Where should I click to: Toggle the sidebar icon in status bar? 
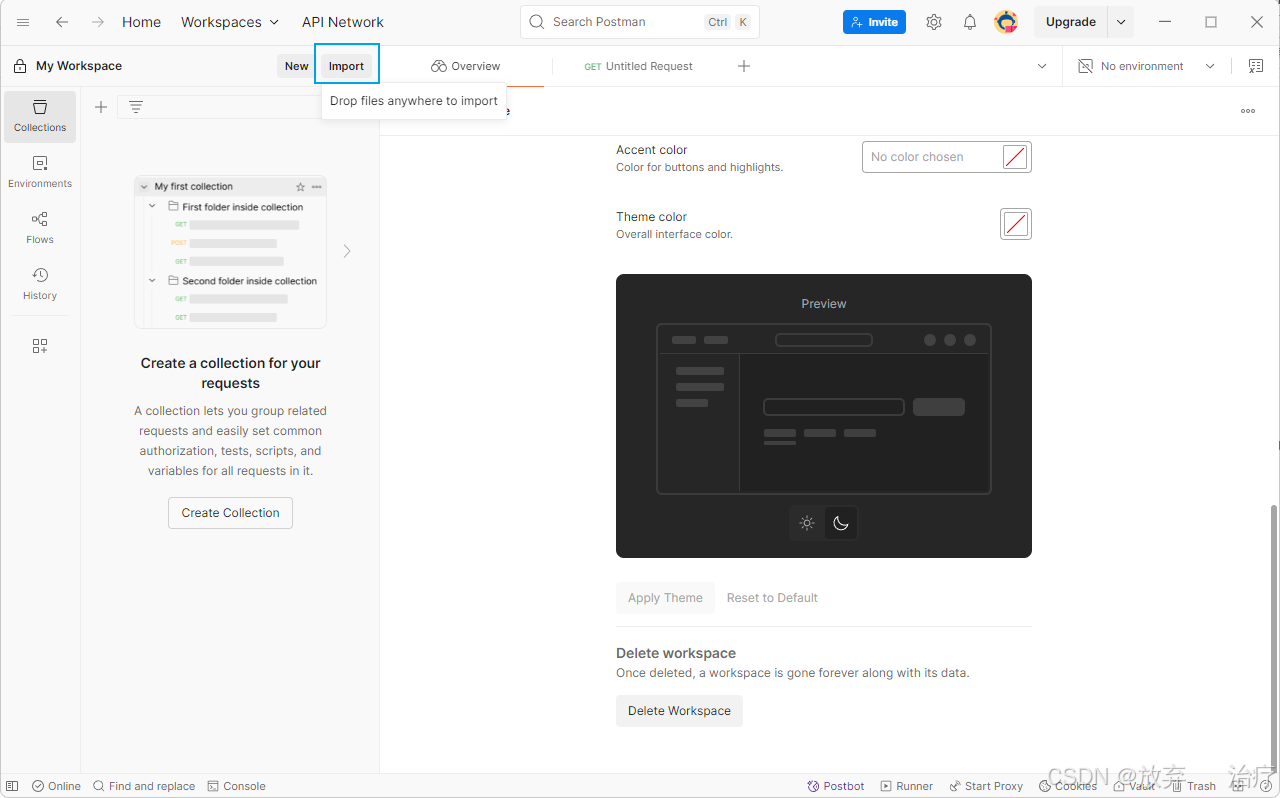click(x=12, y=786)
